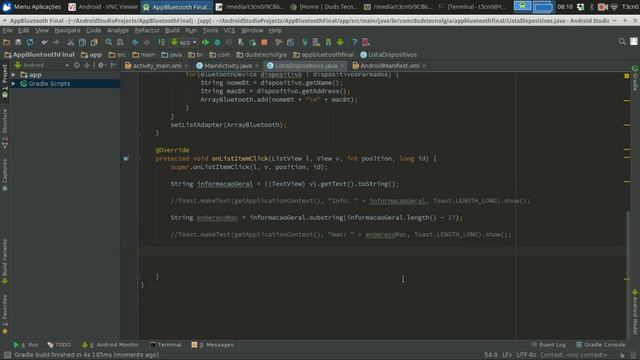Click the Cut scissors toolbar icon
The width and height of the screenshot is (640, 360).
tap(71, 42)
